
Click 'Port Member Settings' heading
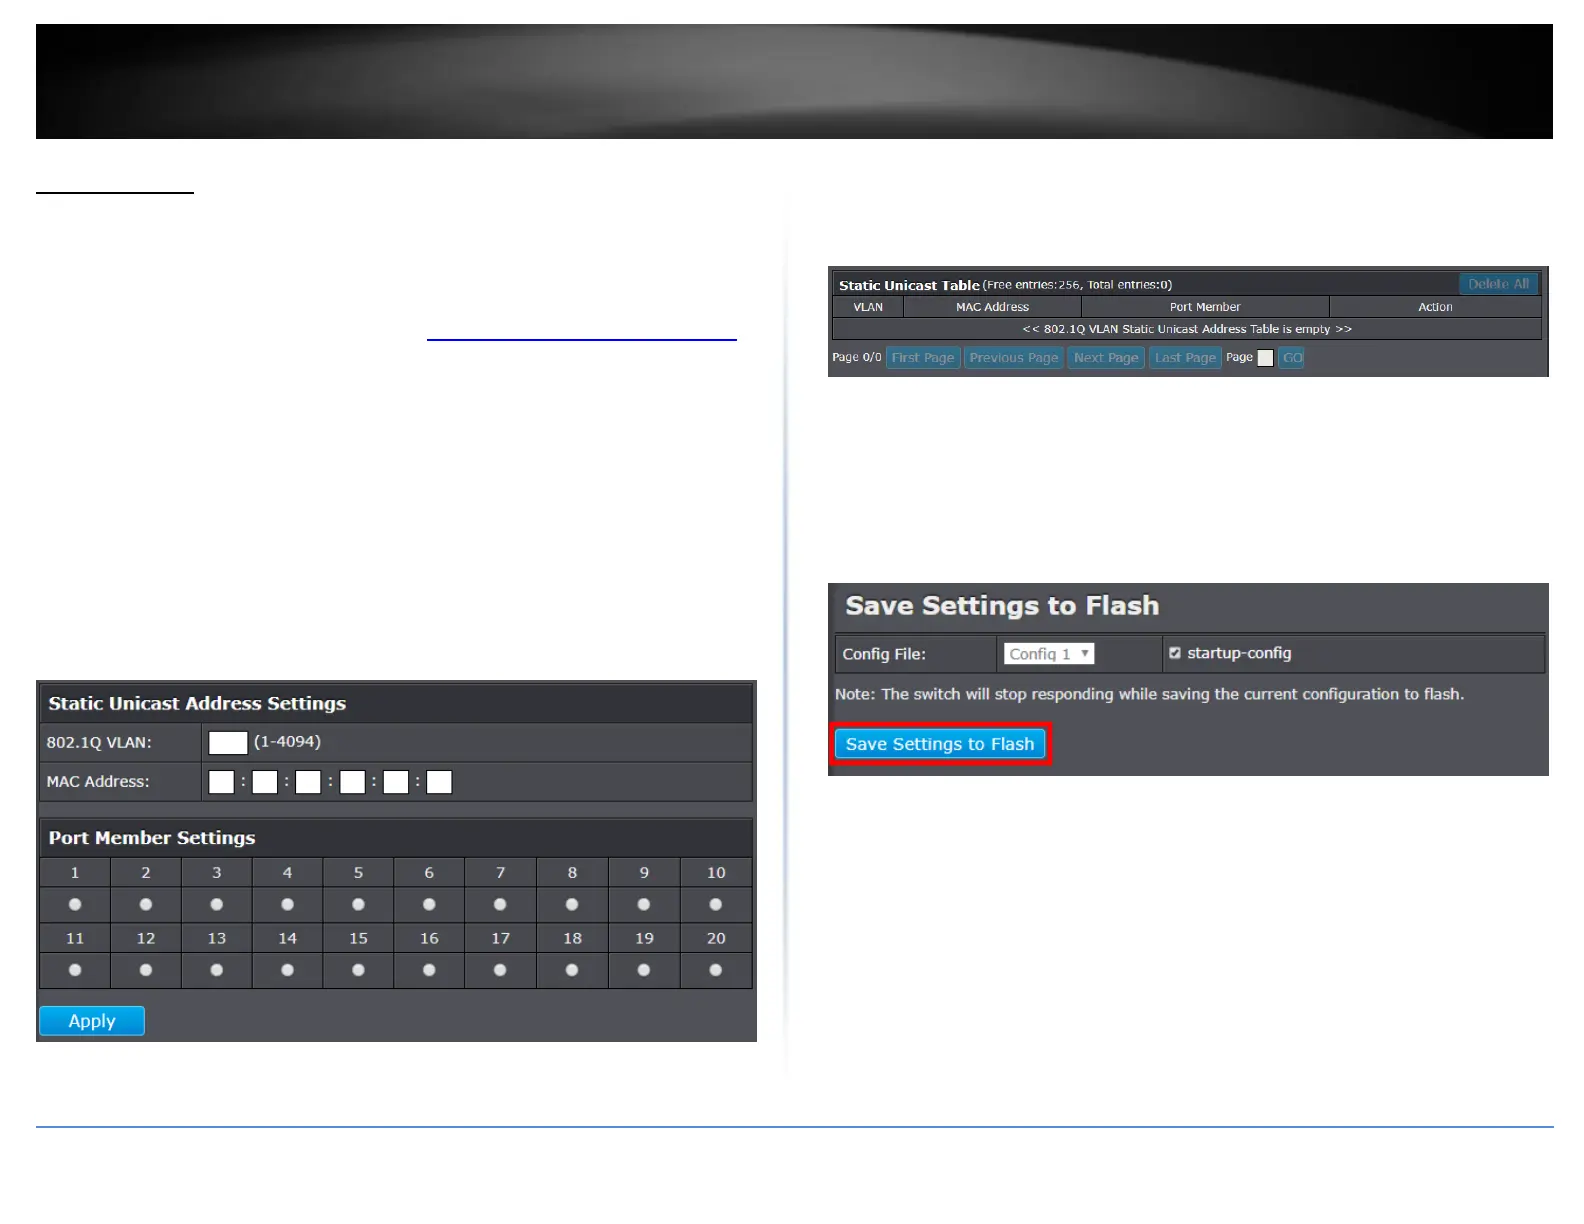(152, 838)
